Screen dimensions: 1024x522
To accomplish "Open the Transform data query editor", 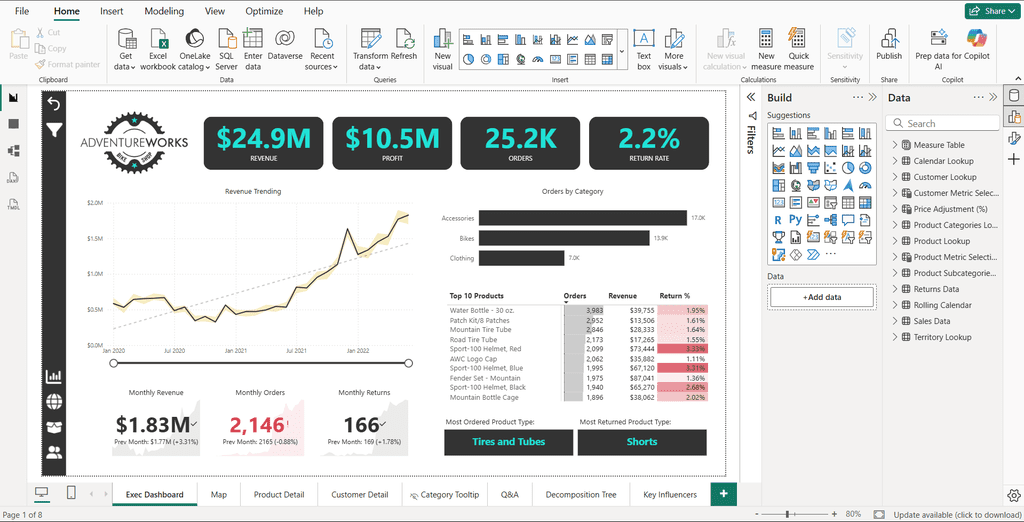I will point(370,45).
